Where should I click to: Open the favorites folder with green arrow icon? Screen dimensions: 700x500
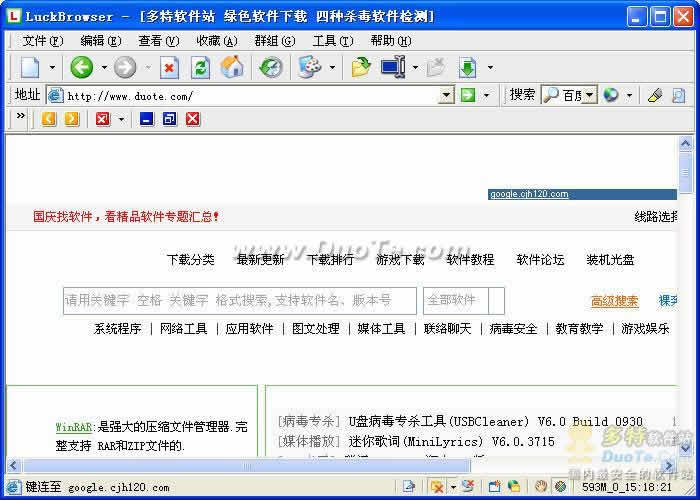pyautogui.click(x=361, y=67)
